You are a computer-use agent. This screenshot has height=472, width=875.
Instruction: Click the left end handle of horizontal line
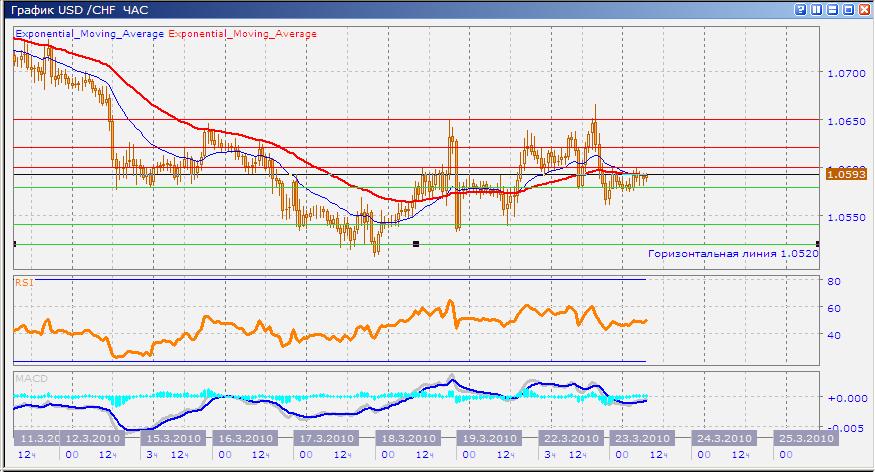pyautogui.click(x=14, y=244)
